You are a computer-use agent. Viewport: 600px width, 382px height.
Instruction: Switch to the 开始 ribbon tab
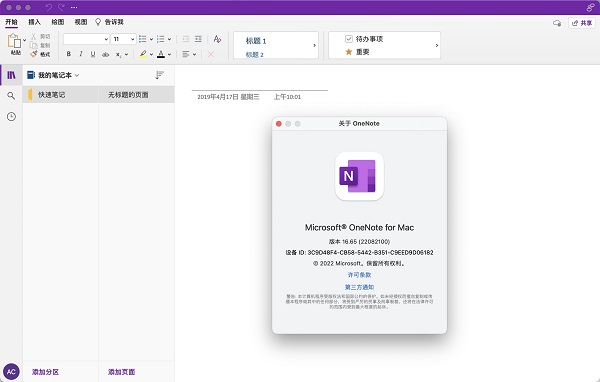(x=11, y=22)
